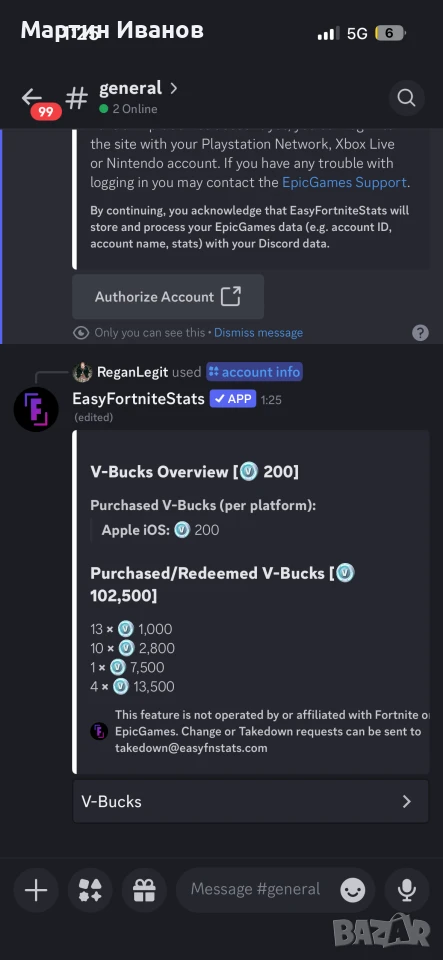Tap the EasyFortniteStats username

pos(138,399)
